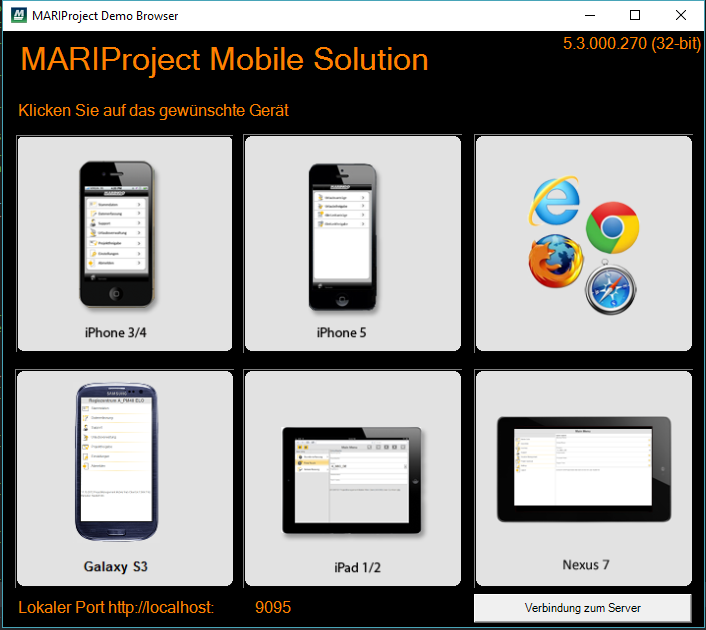Click the "Galaxy S3" caption text
Screen dimensions: 706x630
(x=116, y=567)
